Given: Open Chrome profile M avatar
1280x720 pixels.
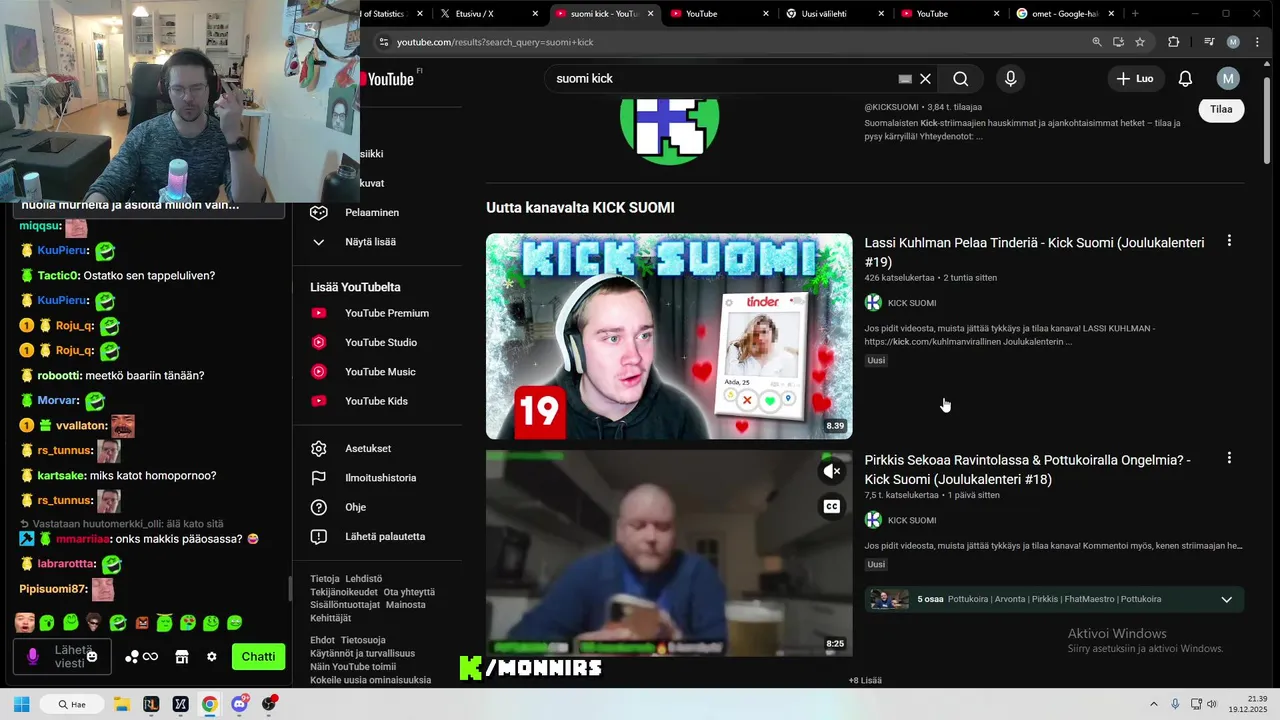Looking at the screenshot, I should click(x=1233, y=42).
